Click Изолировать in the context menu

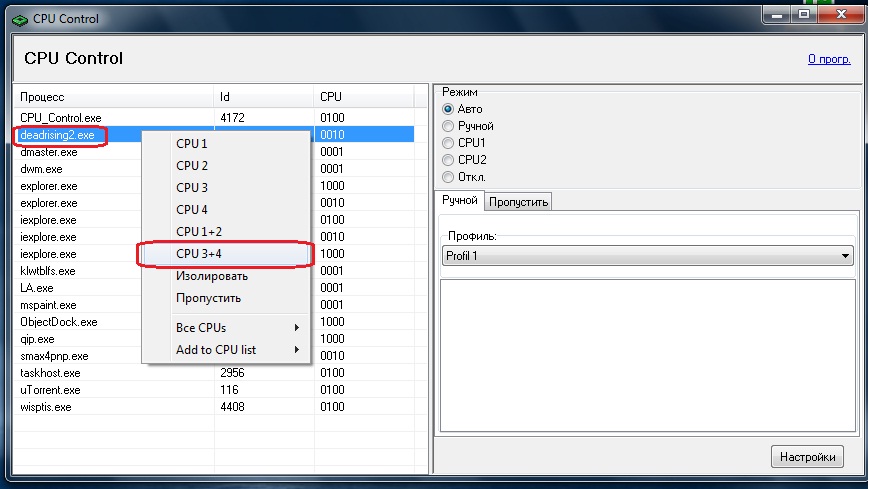click(x=226, y=276)
